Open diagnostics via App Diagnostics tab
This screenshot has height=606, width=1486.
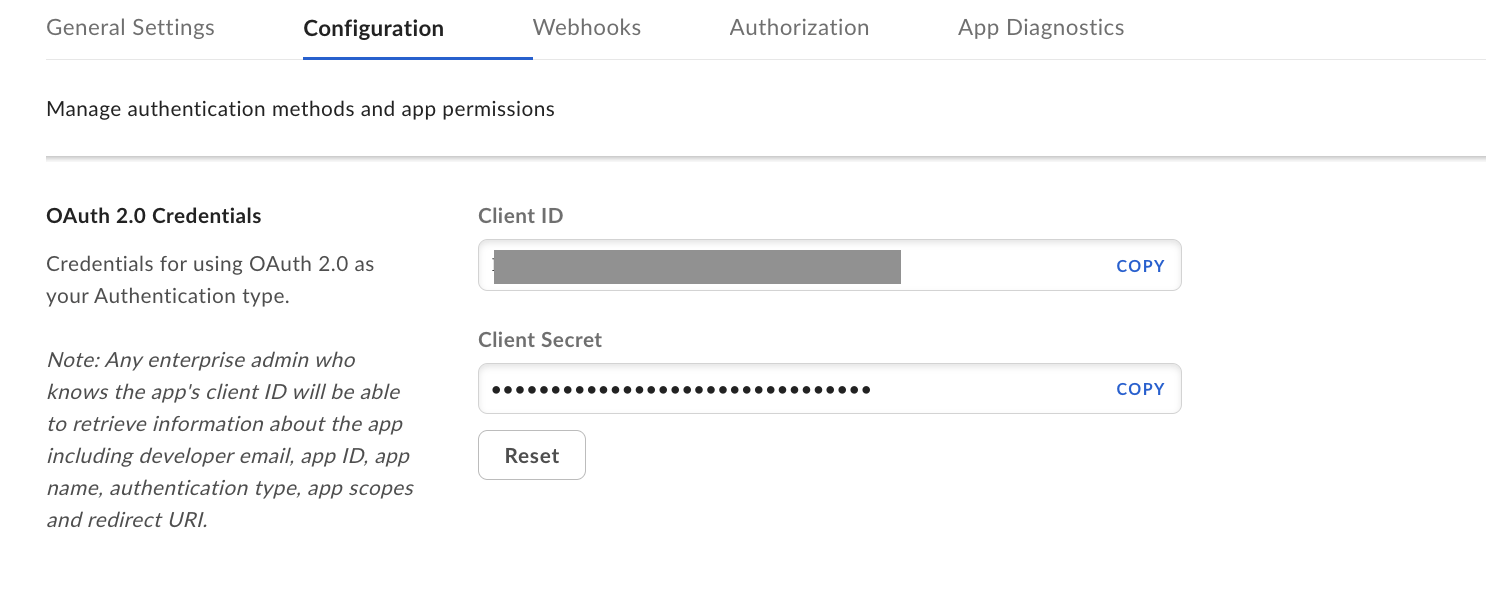point(1041,27)
